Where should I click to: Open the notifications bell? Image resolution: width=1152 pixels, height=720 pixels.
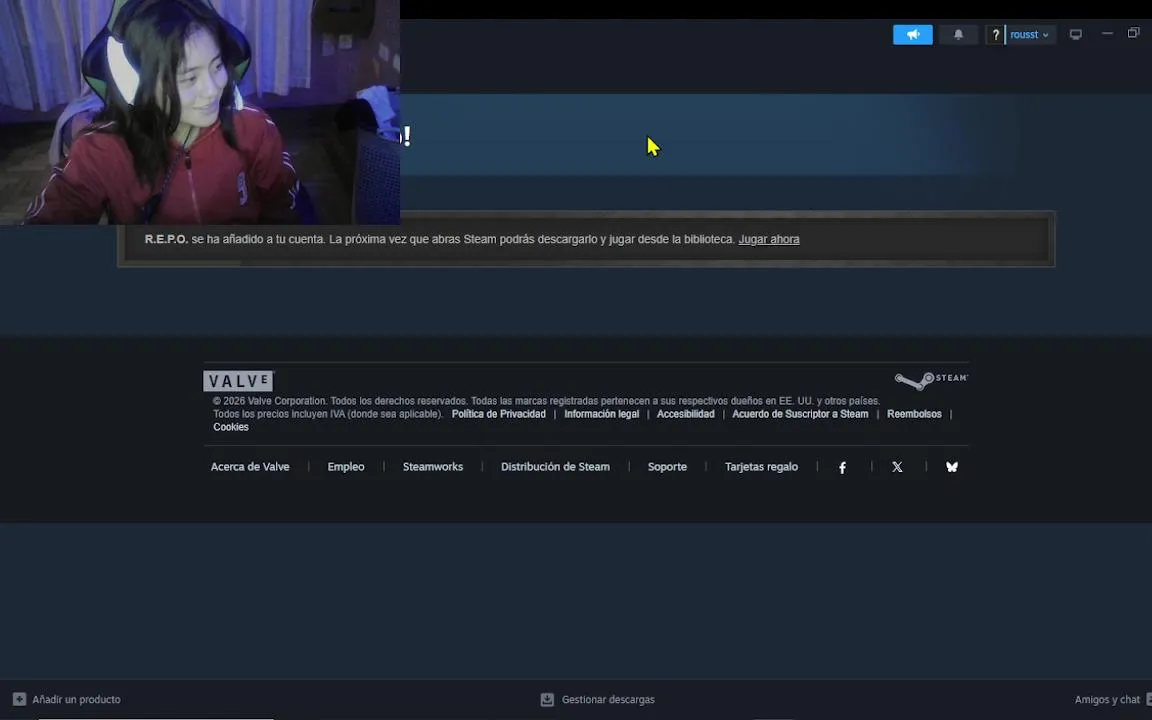[958, 35]
